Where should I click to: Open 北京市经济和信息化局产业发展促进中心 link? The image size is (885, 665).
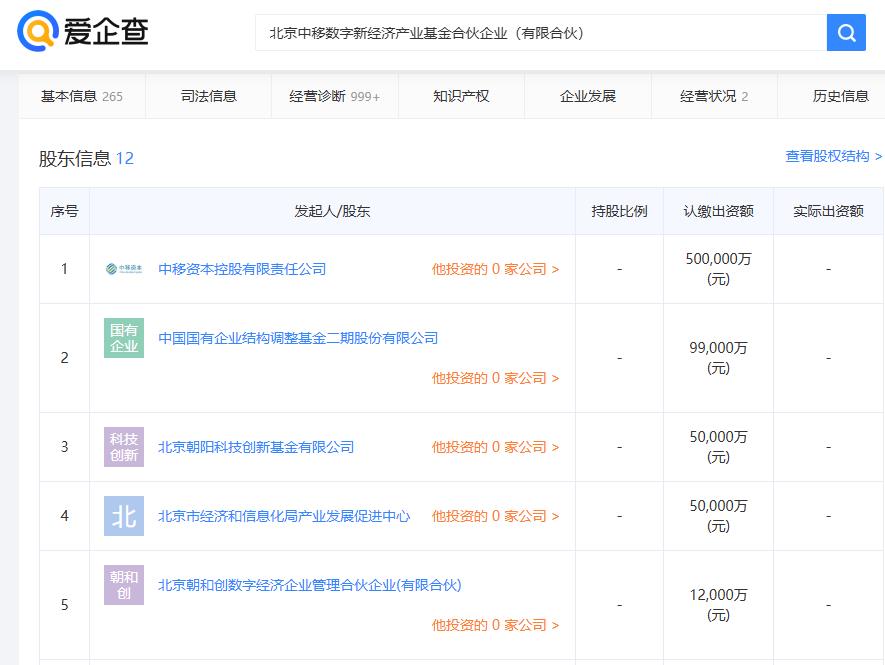(x=284, y=515)
